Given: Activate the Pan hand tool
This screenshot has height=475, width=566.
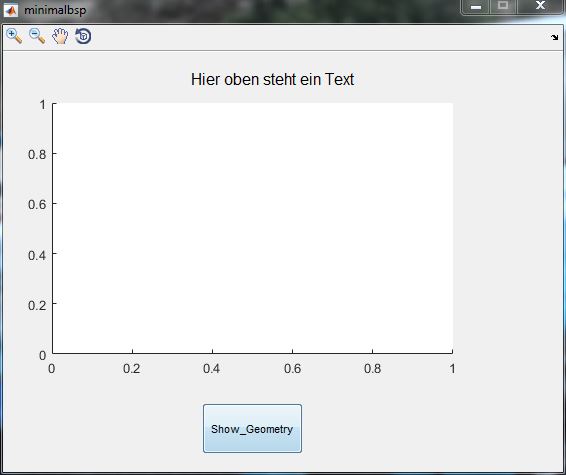Looking at the screenshot, I should [60, 36].
